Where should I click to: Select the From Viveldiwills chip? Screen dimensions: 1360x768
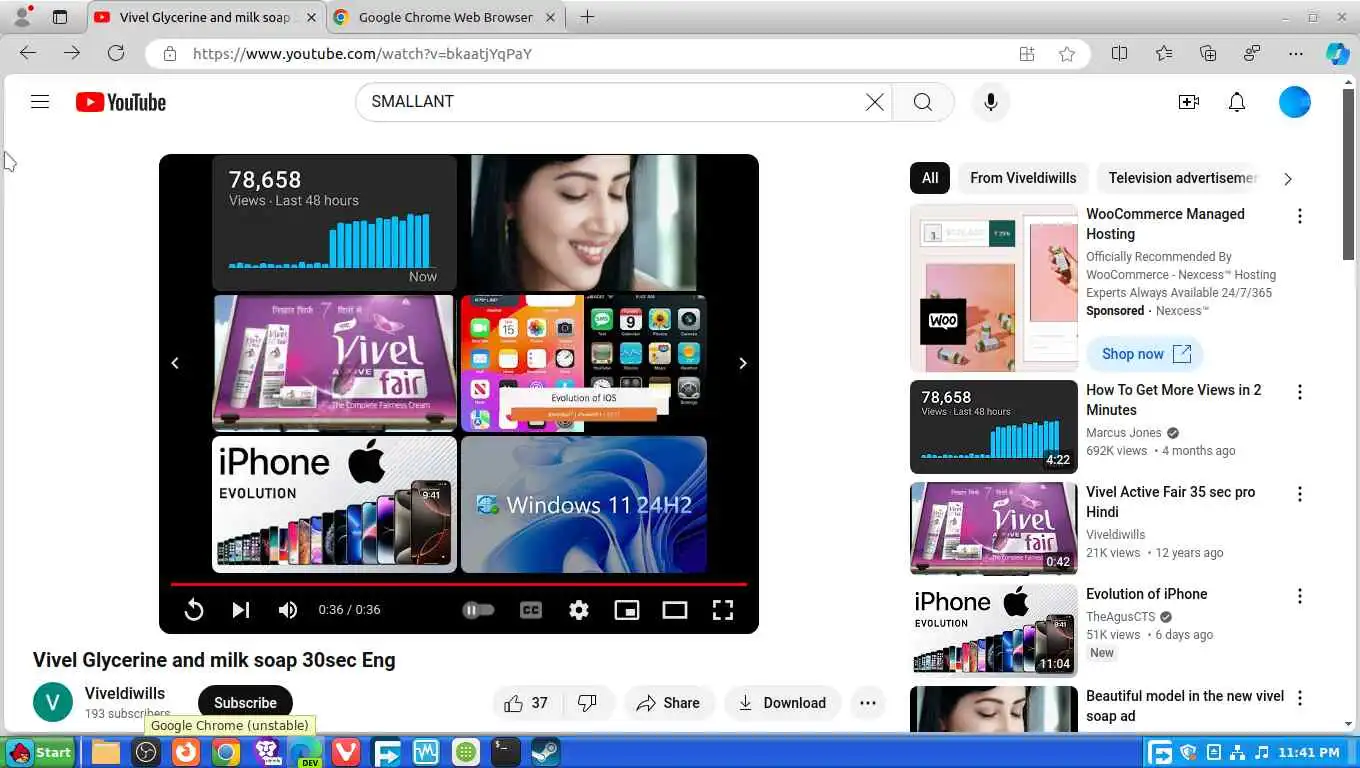(1023, 178)
